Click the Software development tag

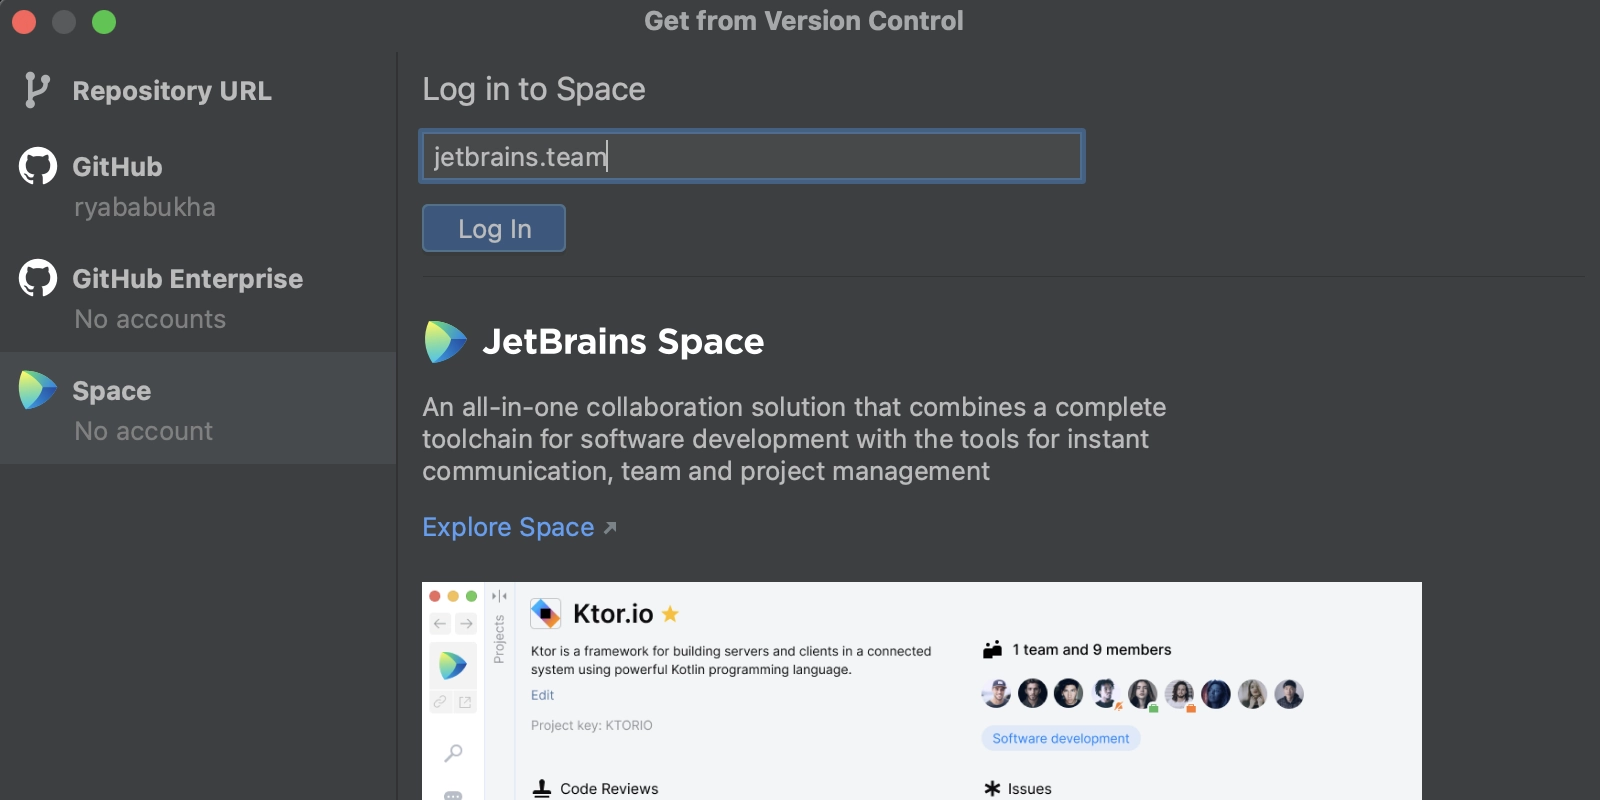coord(1060,738)
